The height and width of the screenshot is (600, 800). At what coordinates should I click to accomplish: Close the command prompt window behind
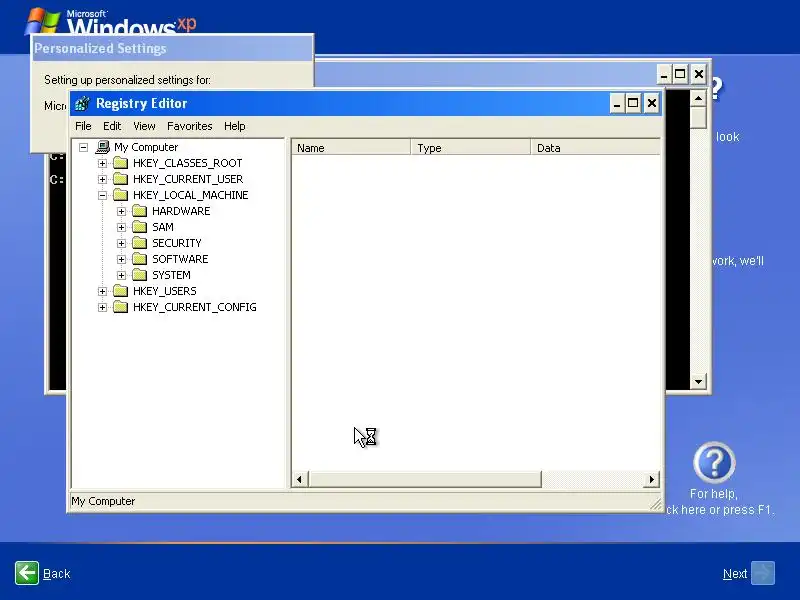698,74
